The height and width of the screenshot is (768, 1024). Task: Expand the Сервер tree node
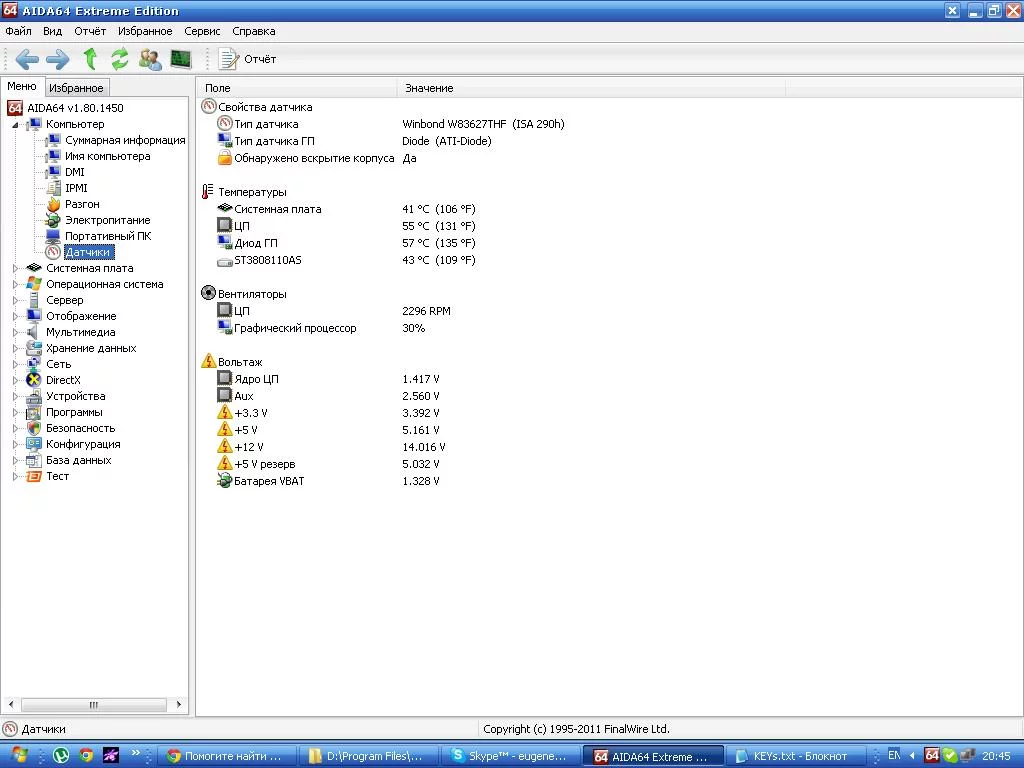[15, 300]
